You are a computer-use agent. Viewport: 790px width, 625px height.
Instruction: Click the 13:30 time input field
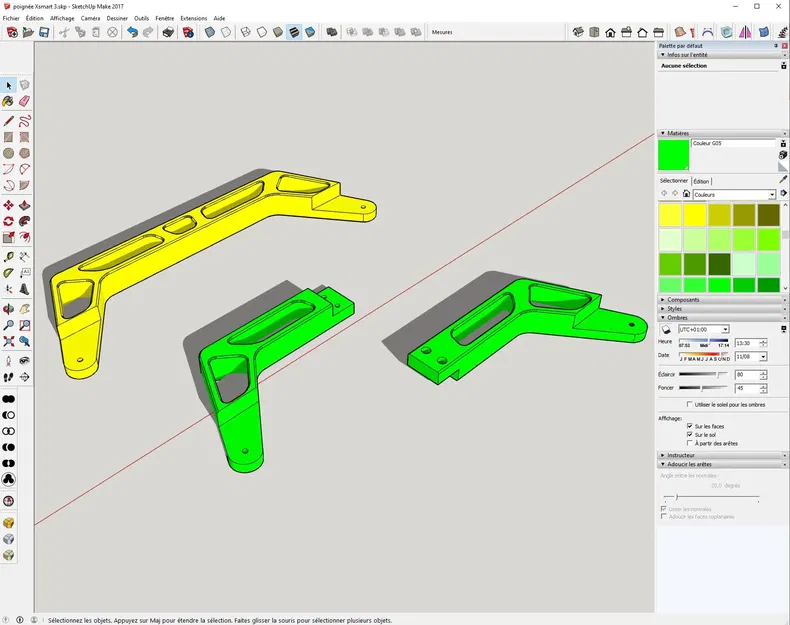coord(747,343)
